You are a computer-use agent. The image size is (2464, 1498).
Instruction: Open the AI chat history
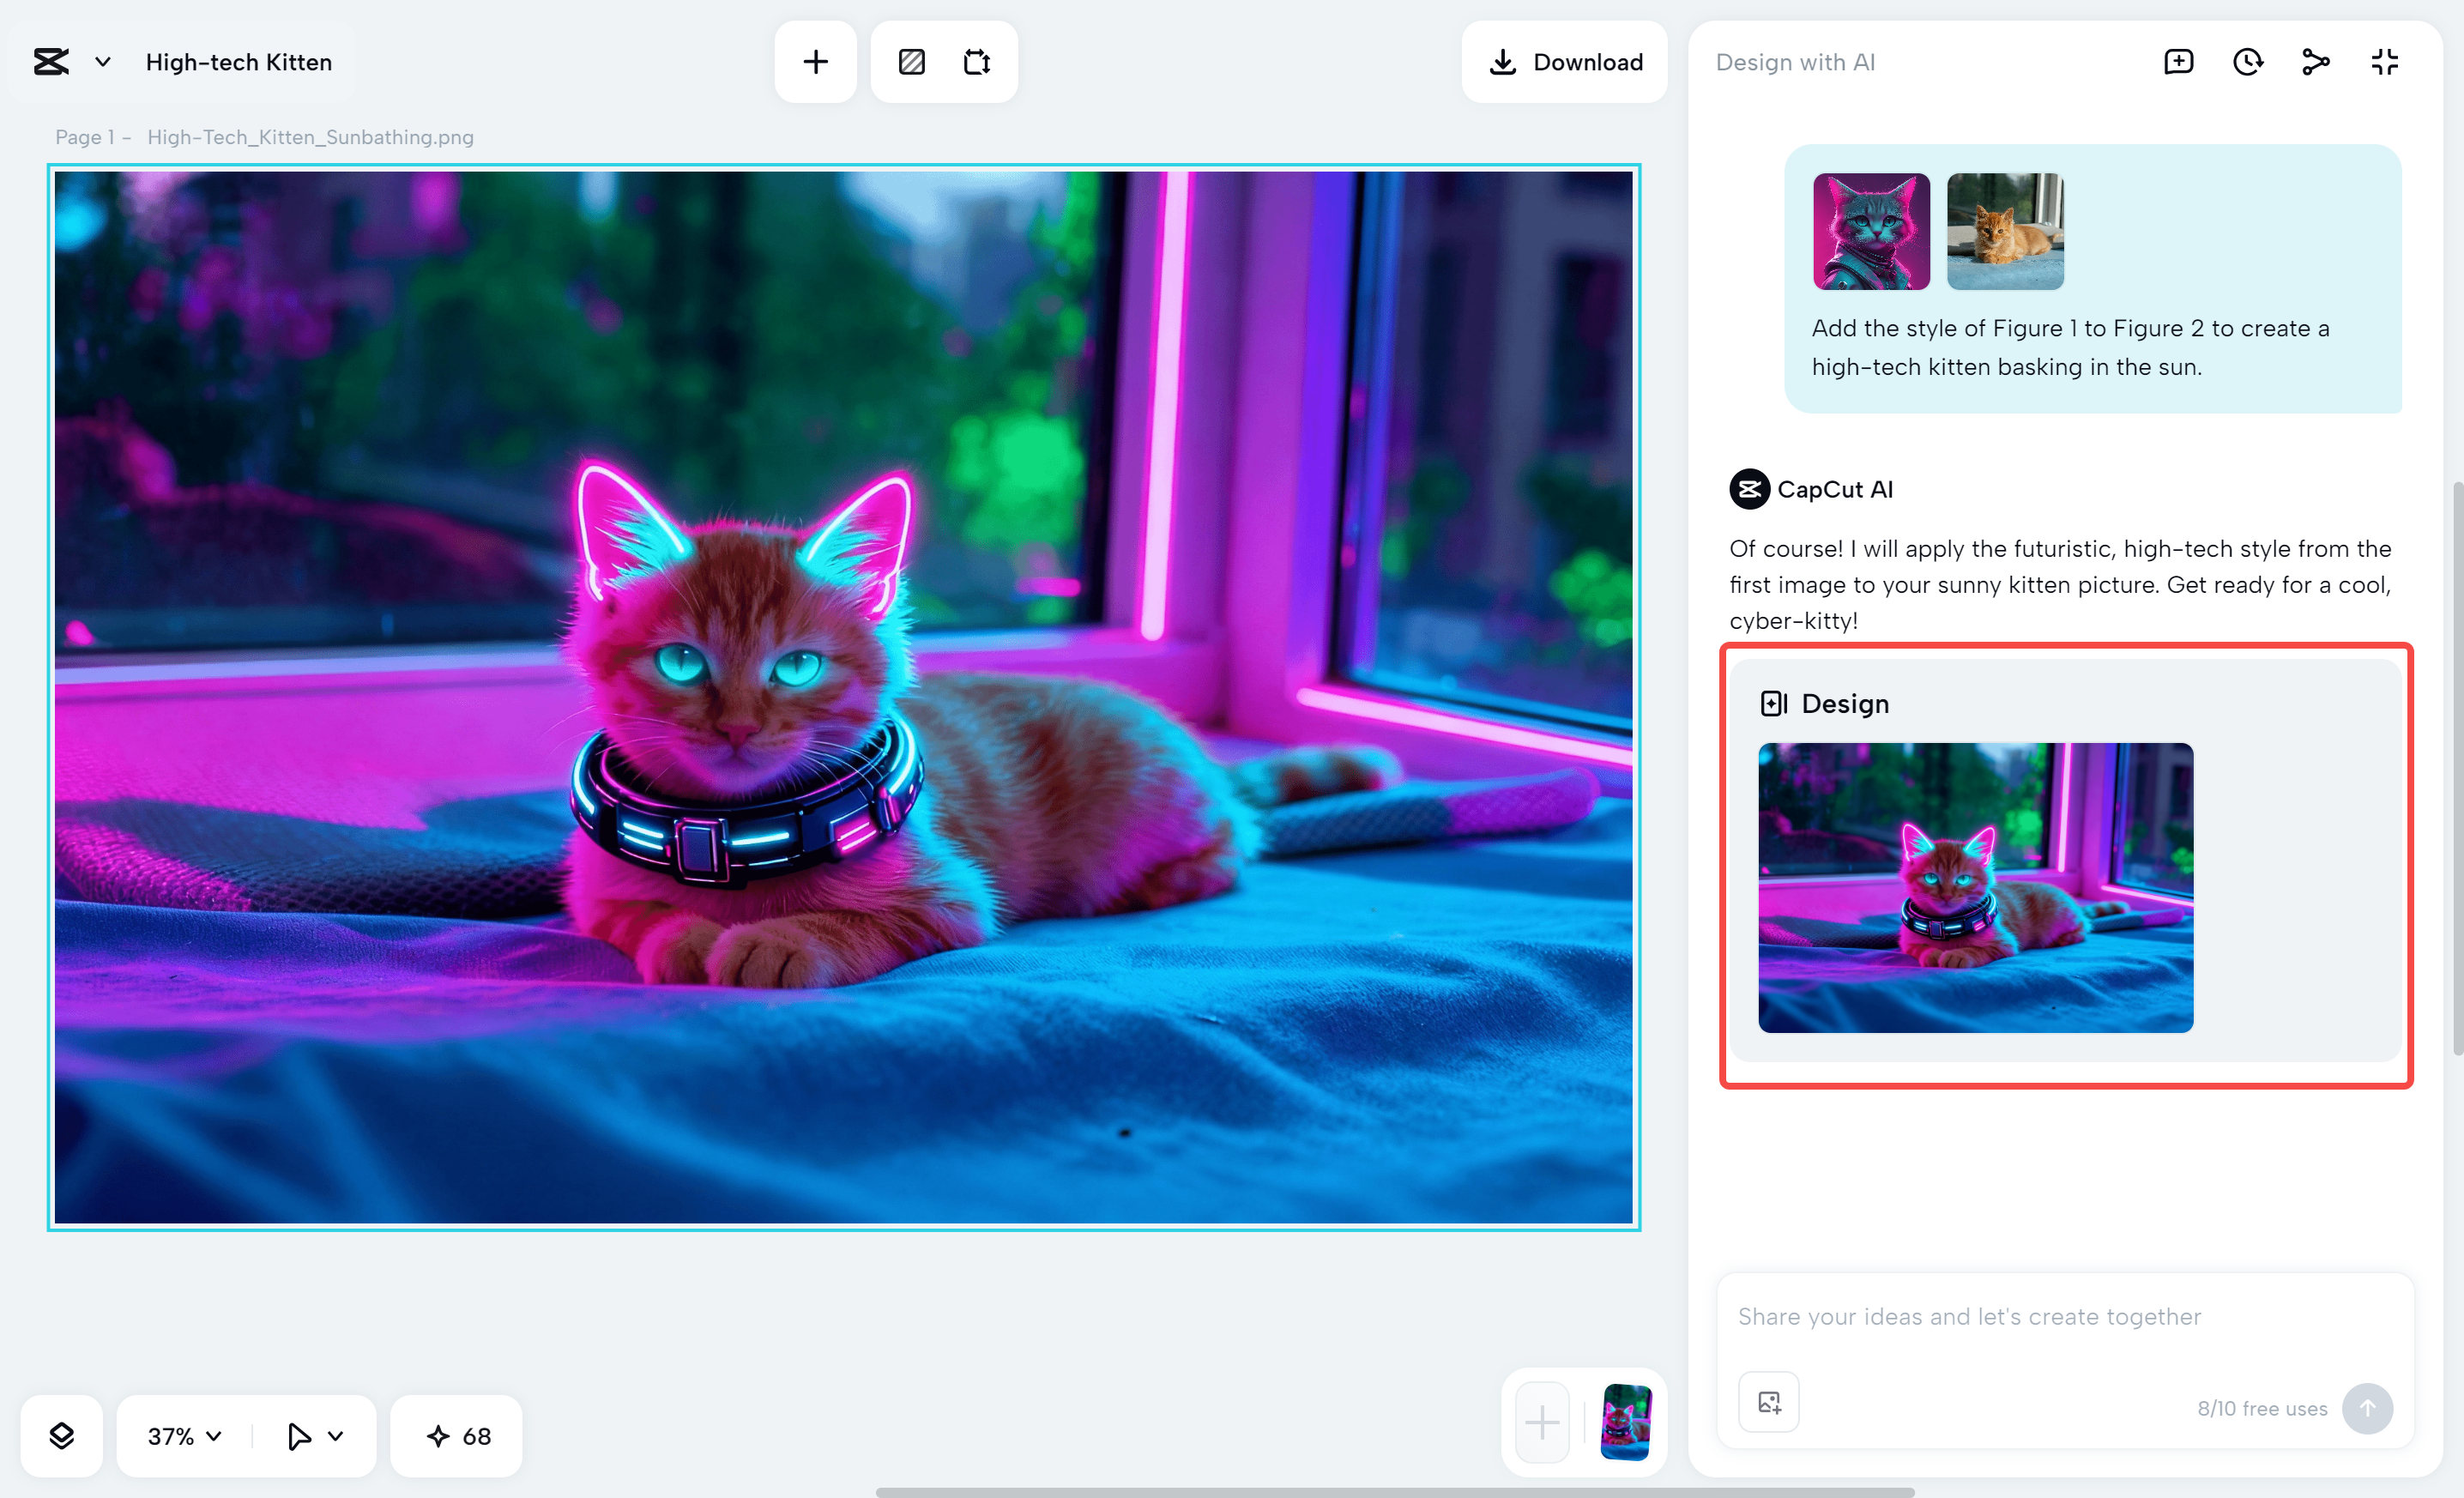pyautogui.click(x=2247, y=61)
